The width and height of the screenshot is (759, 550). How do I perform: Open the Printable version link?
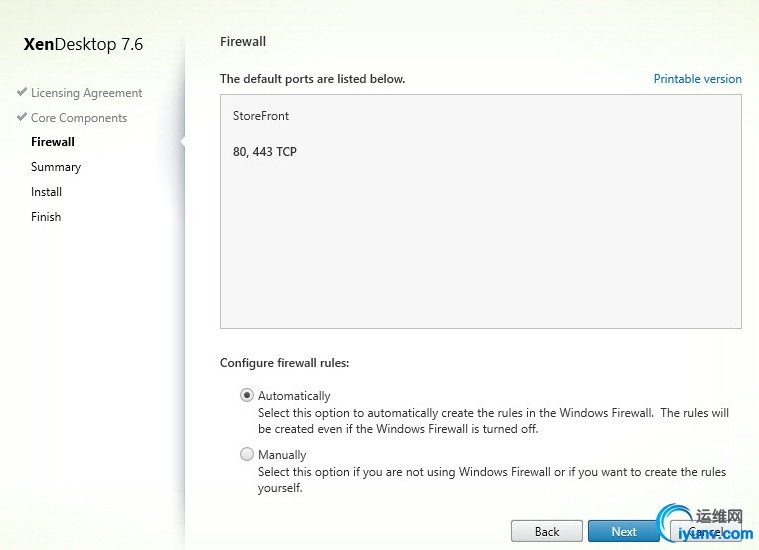point(698,79)
